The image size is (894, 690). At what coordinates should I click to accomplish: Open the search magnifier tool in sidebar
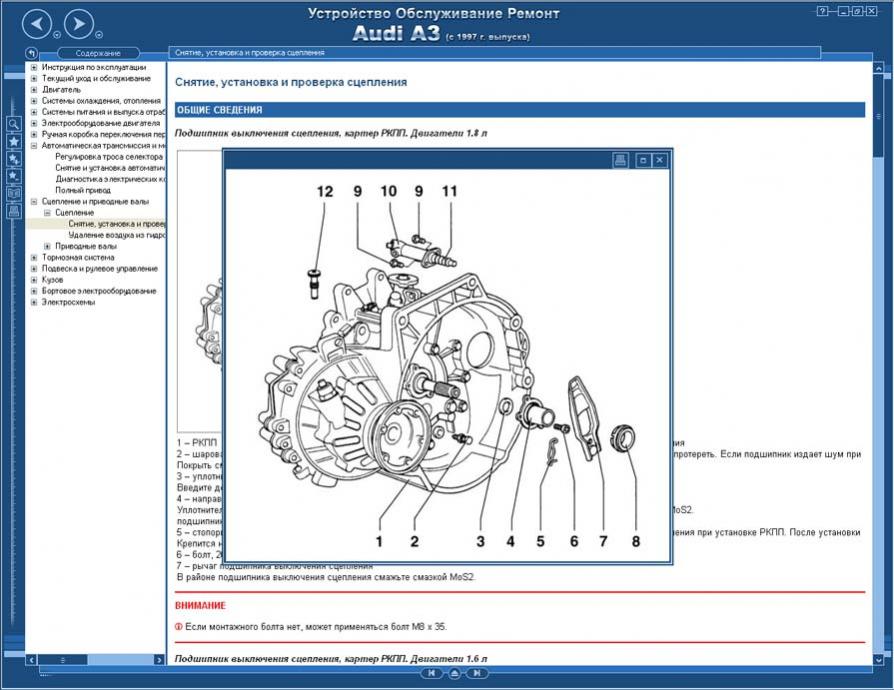coord(14,124)
